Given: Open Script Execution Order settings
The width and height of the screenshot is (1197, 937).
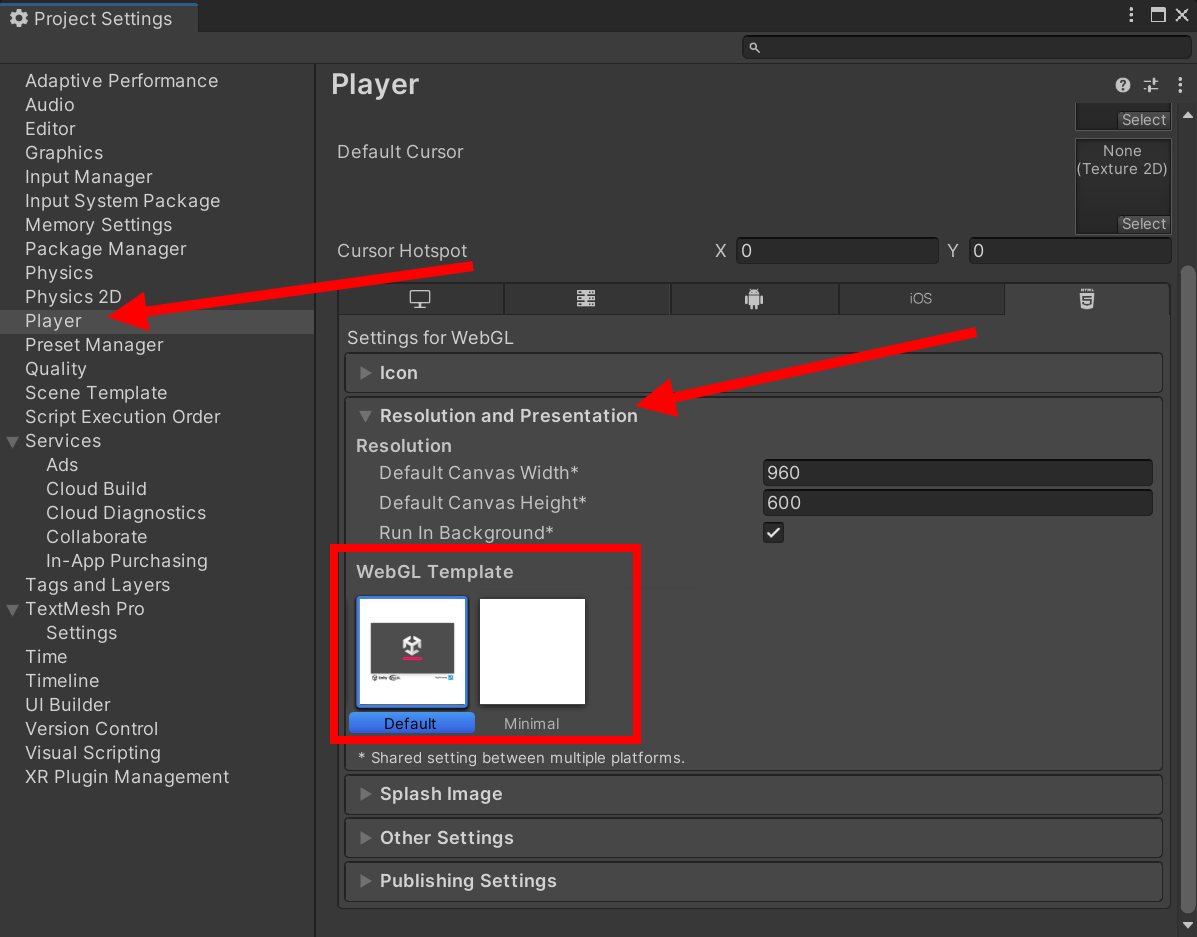Looking at the screenshot, I should pyautogui.click(x=122, y=417).
